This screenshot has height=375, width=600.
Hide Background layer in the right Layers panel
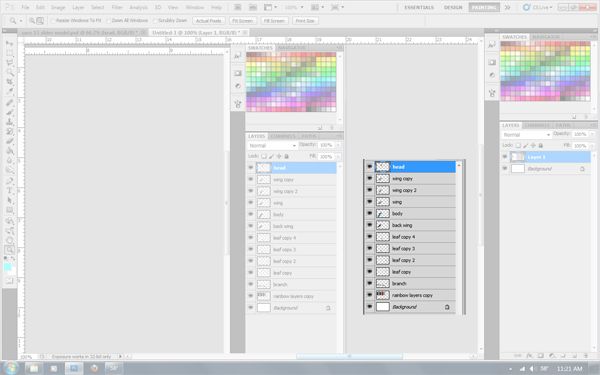pos(504,168)
